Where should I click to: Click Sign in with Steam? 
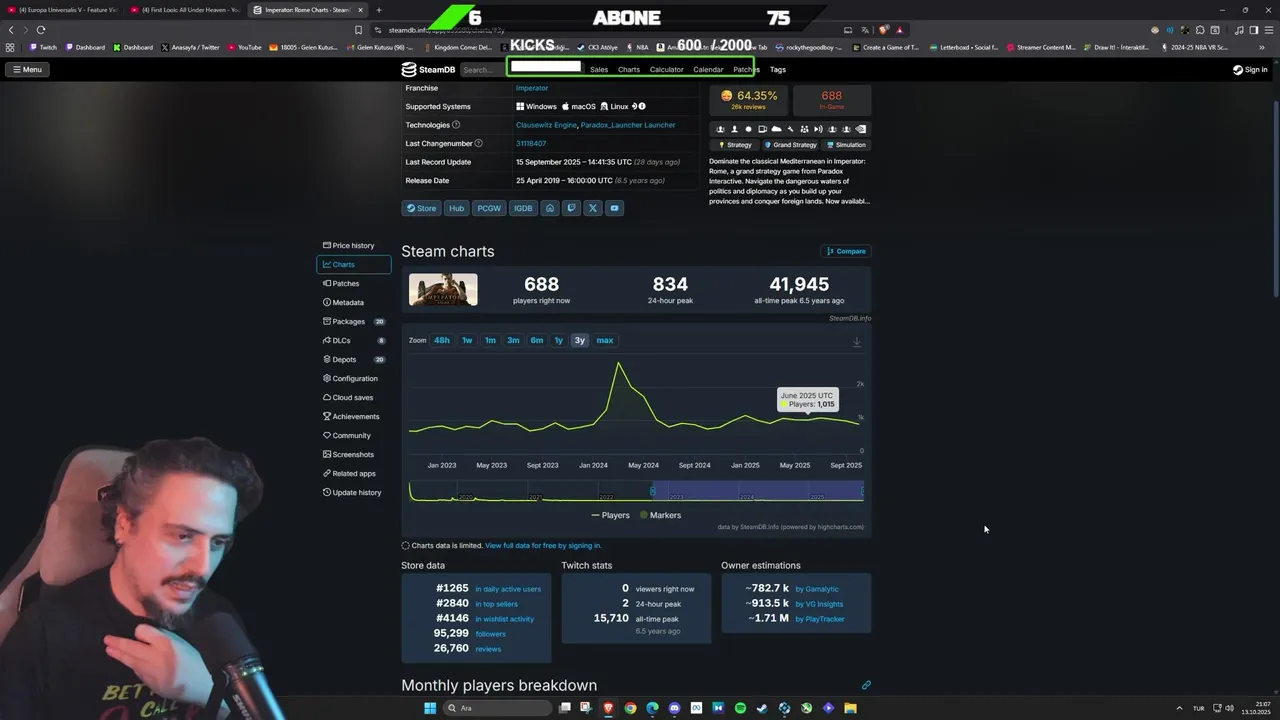pos(1250,70)
